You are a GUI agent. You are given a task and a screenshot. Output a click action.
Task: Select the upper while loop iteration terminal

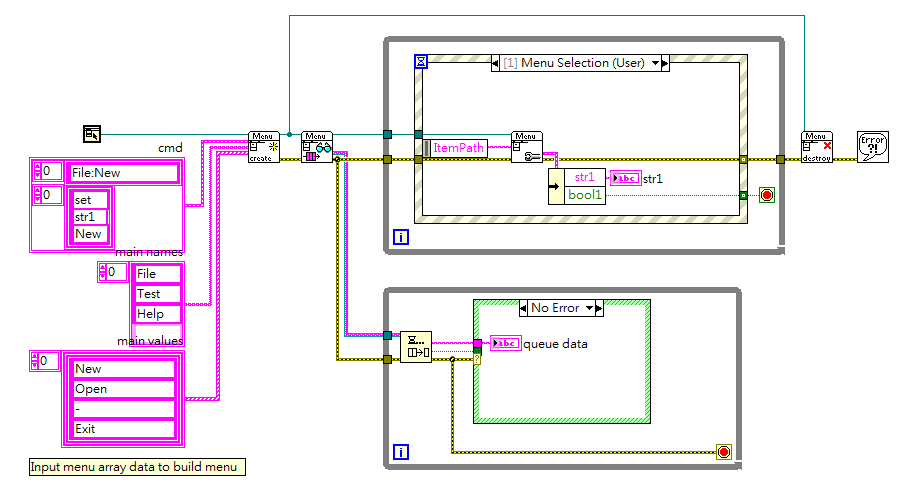pos(401,237)
